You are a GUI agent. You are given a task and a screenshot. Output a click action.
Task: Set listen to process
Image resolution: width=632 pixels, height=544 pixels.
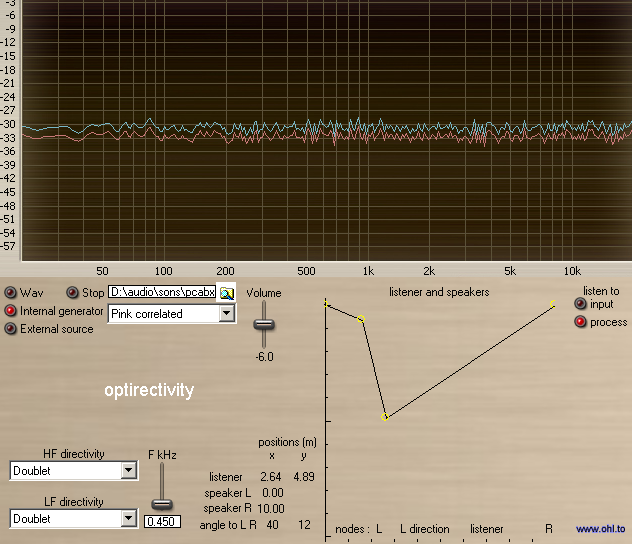[x=580, y=322]
